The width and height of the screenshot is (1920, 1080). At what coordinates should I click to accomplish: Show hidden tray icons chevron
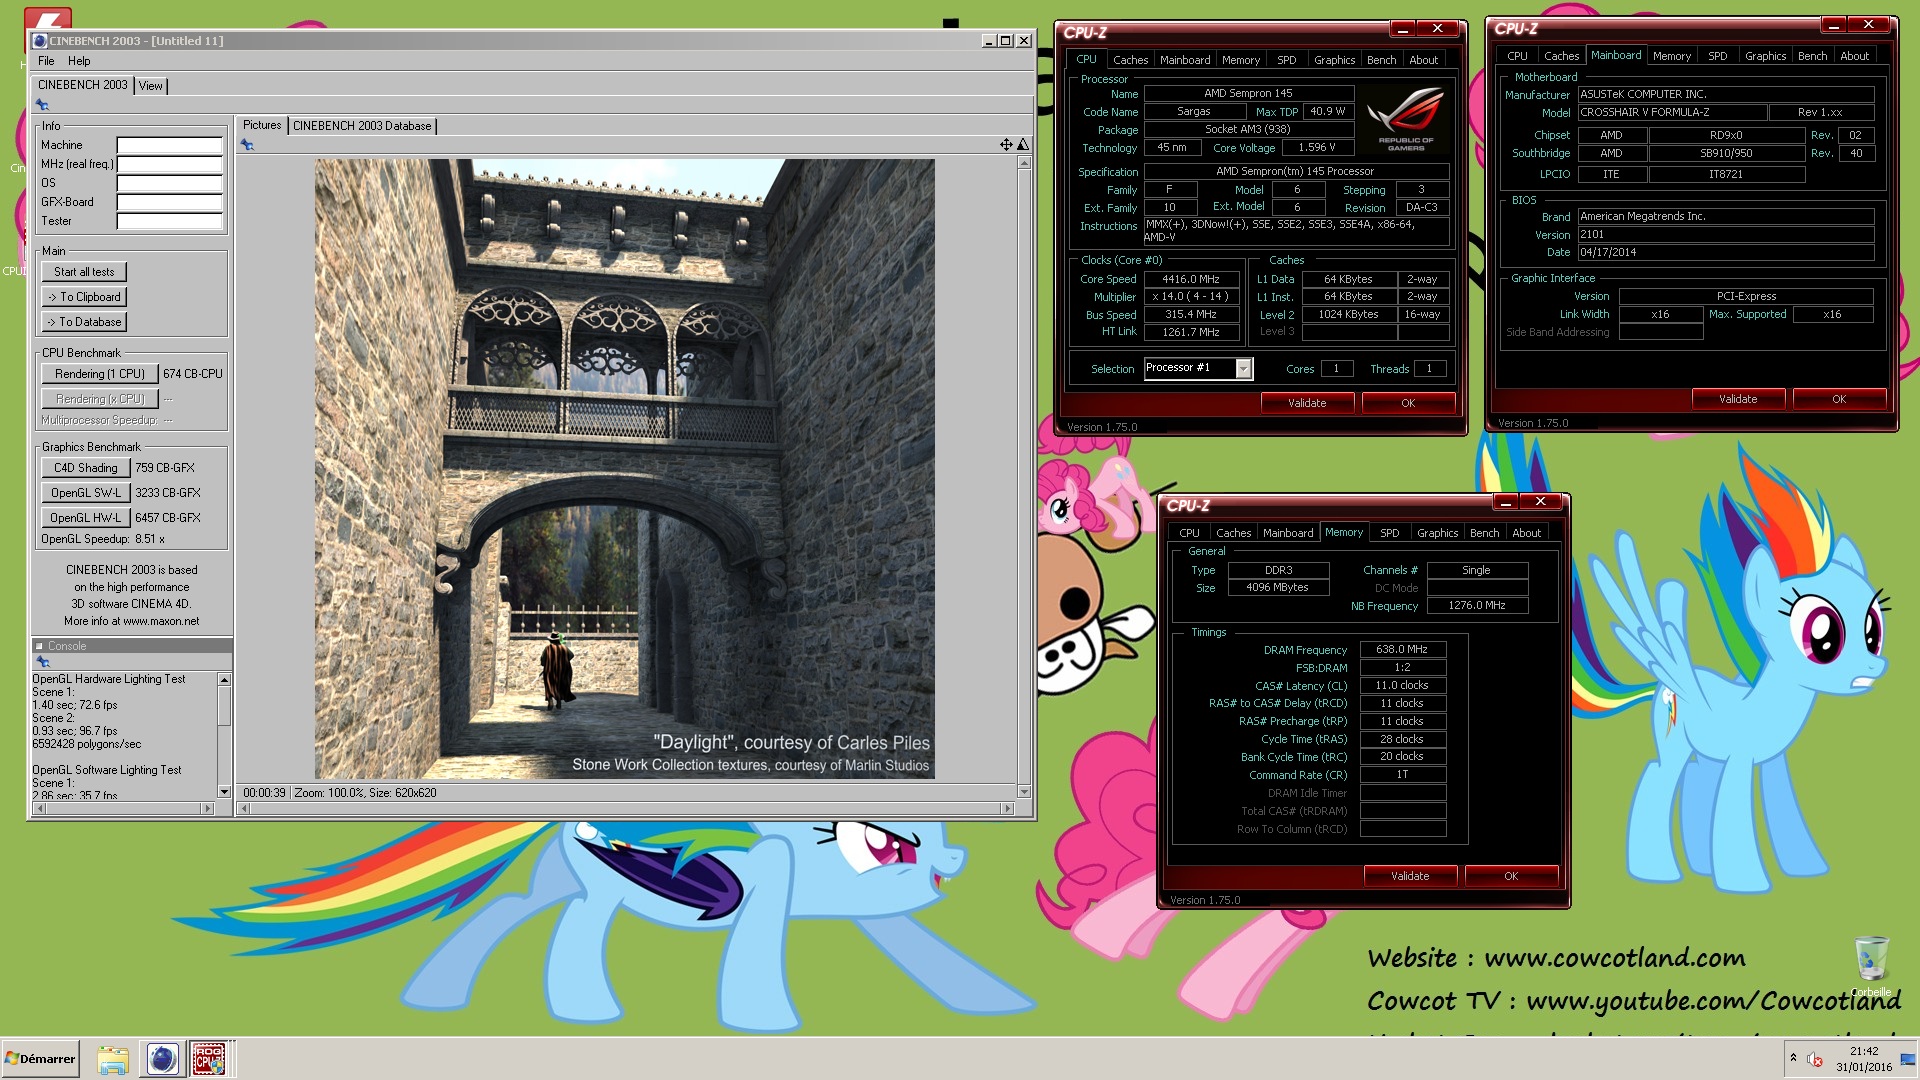click(1793, 1058)
